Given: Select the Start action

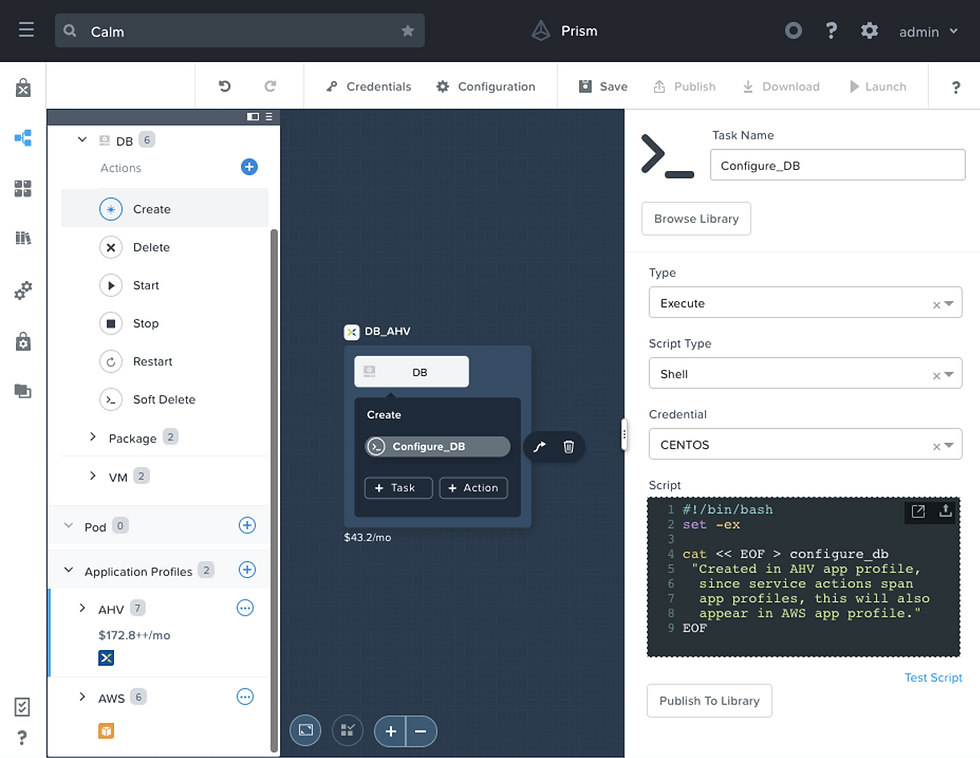Looking at the screenshot, I should pos(164,286).
